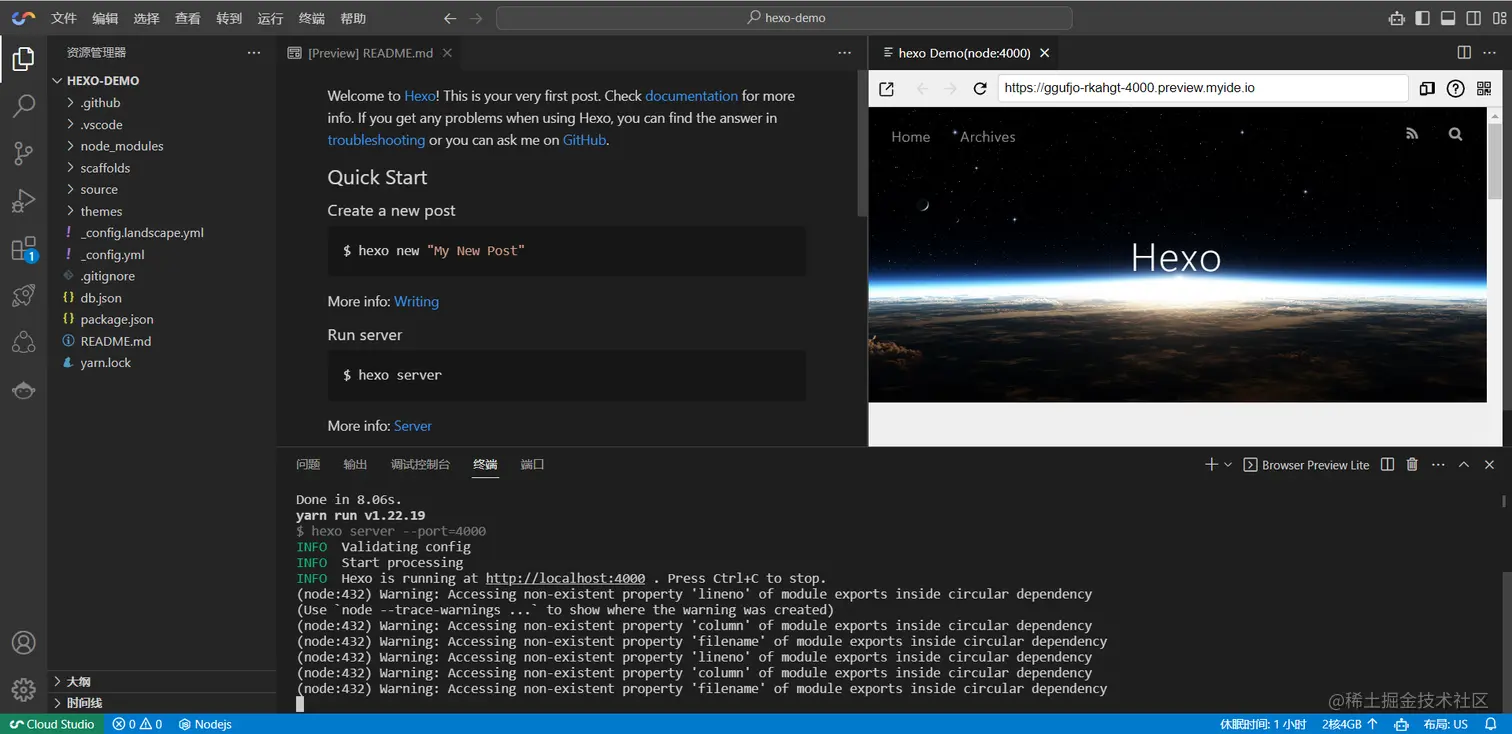Toggle device emulation icon in preview
This screenshot has height=734, width=1512.
(x=1427, y=89)
